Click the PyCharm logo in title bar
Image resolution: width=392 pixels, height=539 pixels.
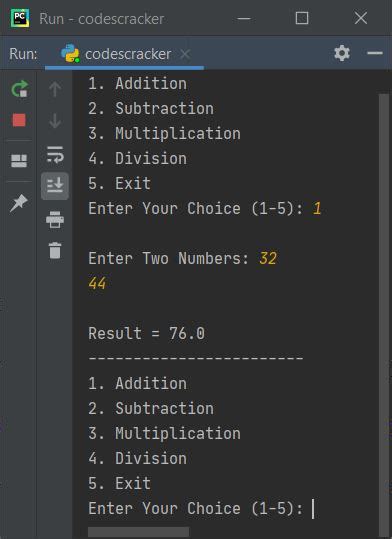tap(20, 18)
